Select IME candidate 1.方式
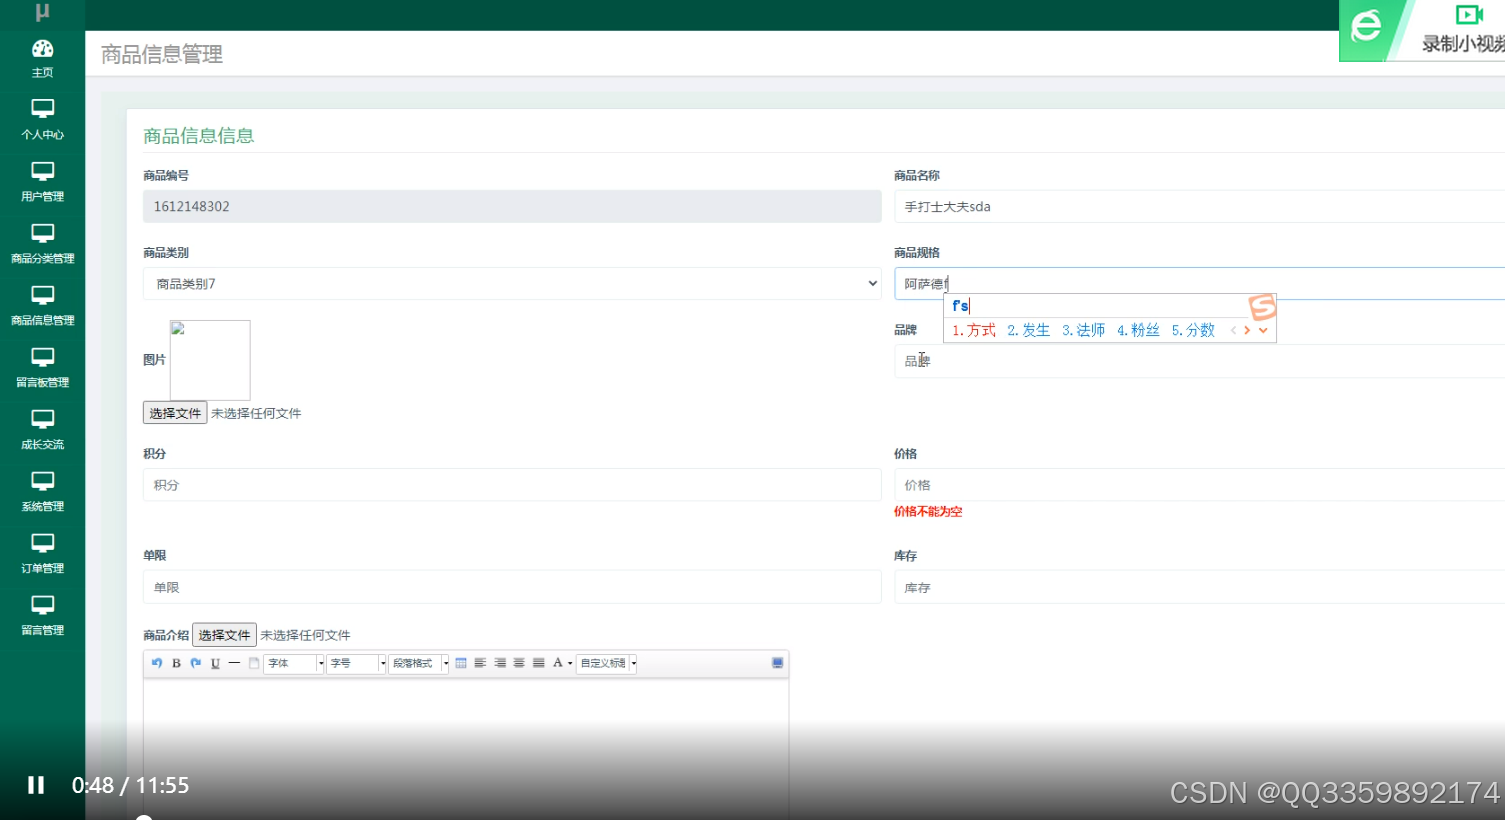 974,330
